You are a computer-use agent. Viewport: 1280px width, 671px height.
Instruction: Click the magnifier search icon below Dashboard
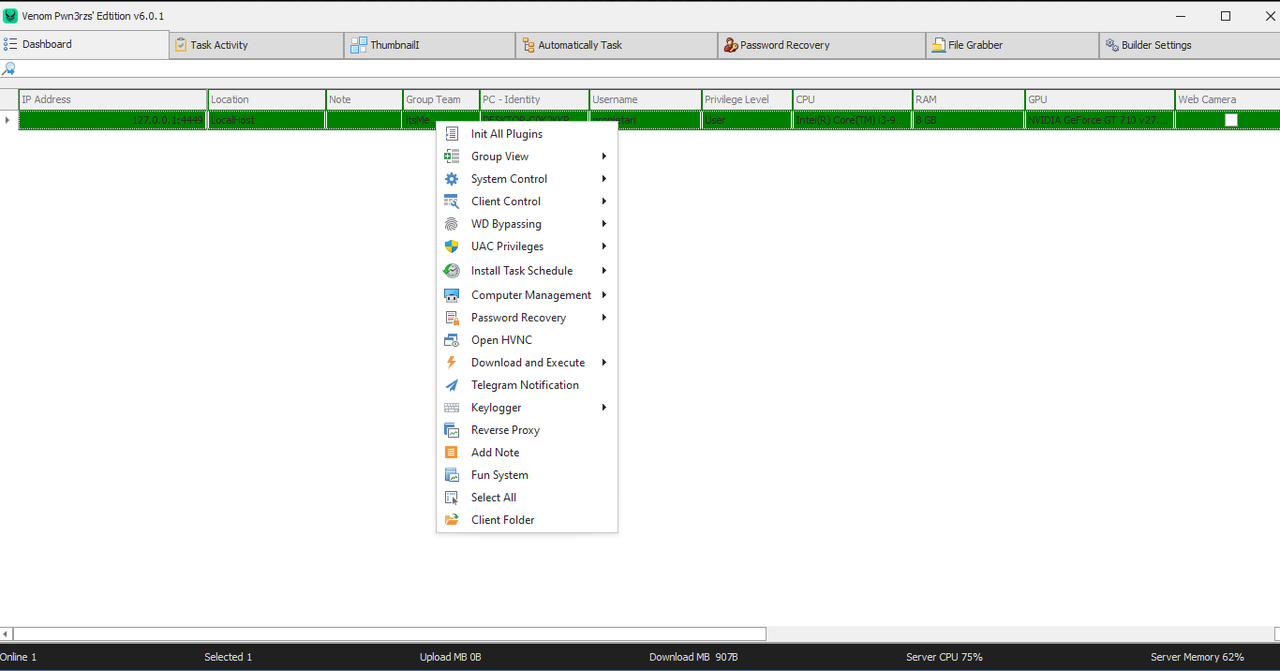9,69
